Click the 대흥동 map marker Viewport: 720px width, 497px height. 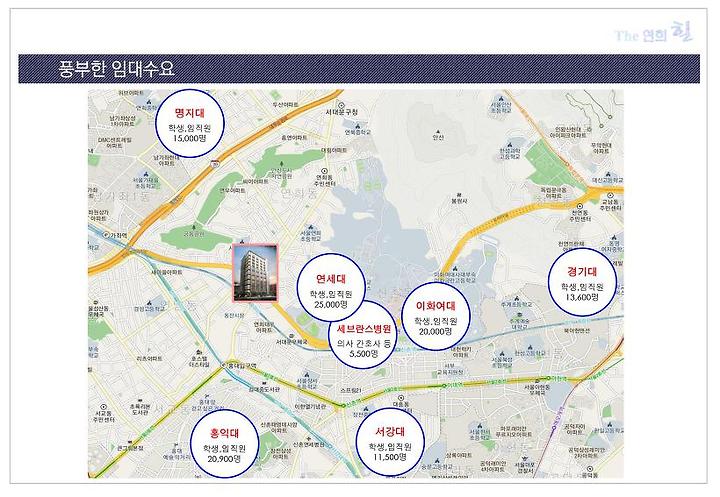pyautogui.click(x=401, y=401)
